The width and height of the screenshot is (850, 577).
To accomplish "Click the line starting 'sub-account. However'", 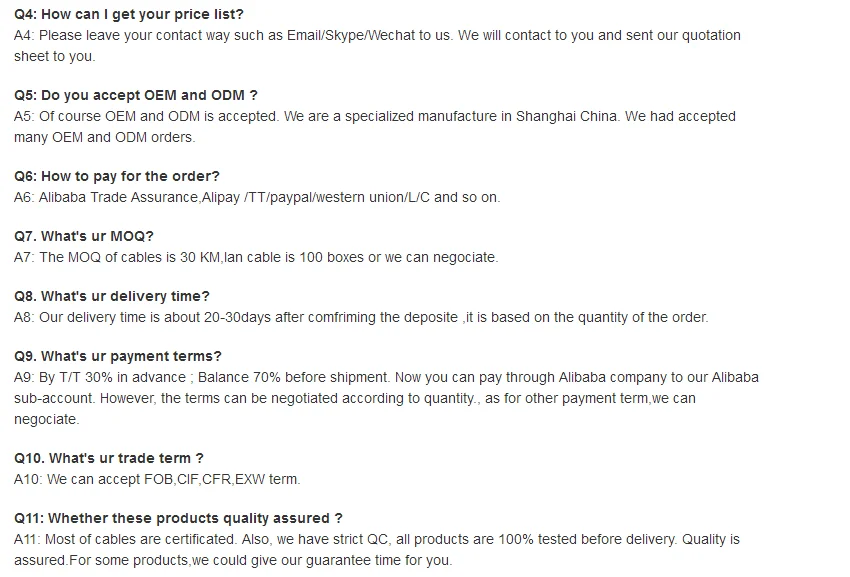I will pos(354,398).
